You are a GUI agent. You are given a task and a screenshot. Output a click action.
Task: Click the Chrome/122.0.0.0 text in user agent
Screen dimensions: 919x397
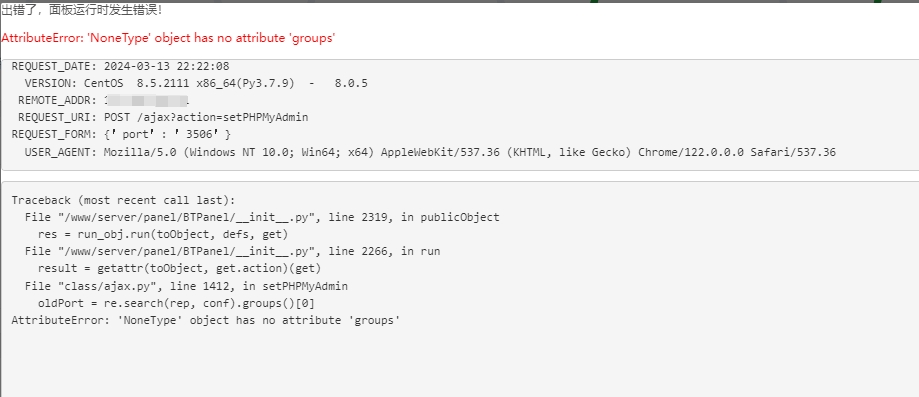[x=691, y=152]
